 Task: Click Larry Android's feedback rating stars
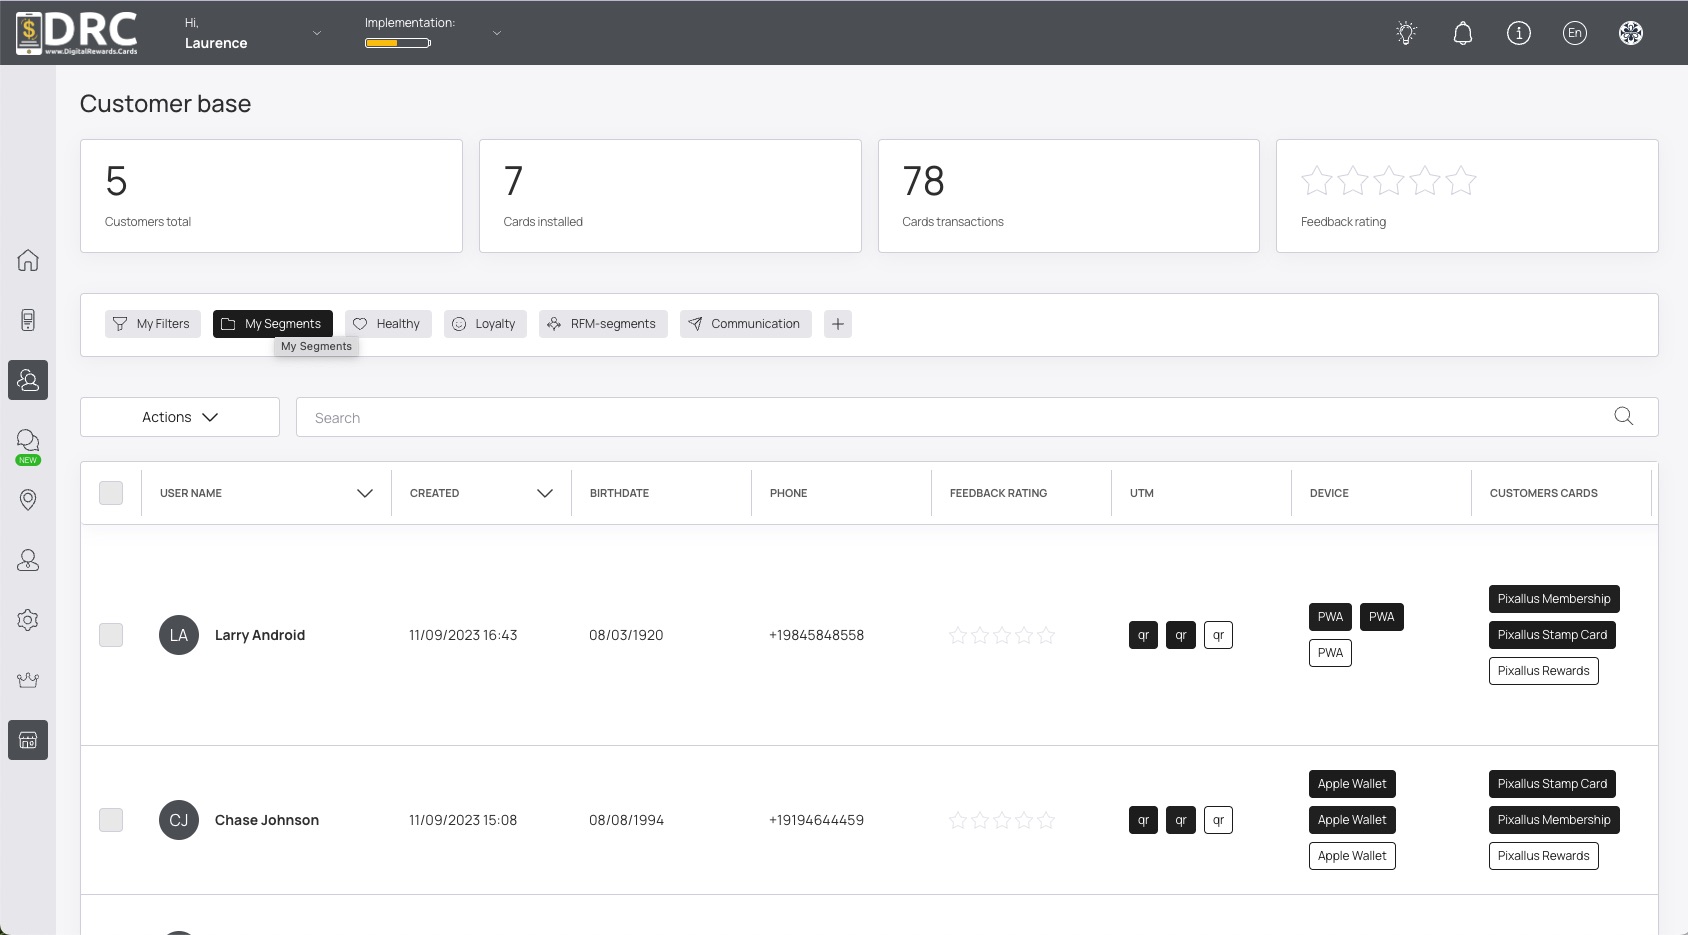click(1002, 635)
